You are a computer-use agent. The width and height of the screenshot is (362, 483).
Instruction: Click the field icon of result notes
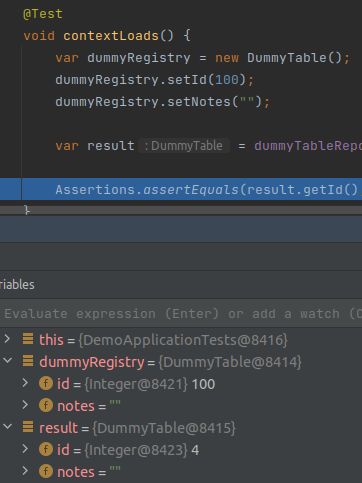tap(46, 471)
